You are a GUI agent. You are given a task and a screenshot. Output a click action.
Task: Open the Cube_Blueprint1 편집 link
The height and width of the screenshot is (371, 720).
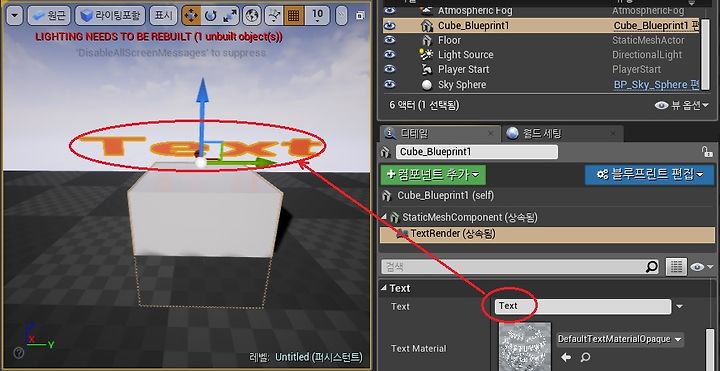[x=656, y=26]
